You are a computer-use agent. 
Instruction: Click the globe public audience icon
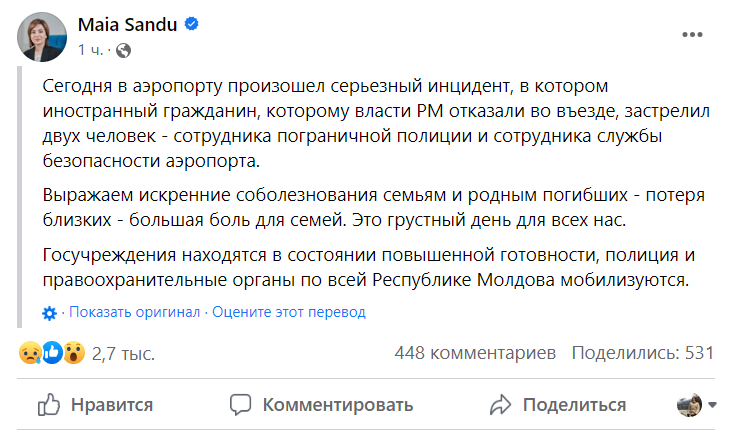coord(123,48)
